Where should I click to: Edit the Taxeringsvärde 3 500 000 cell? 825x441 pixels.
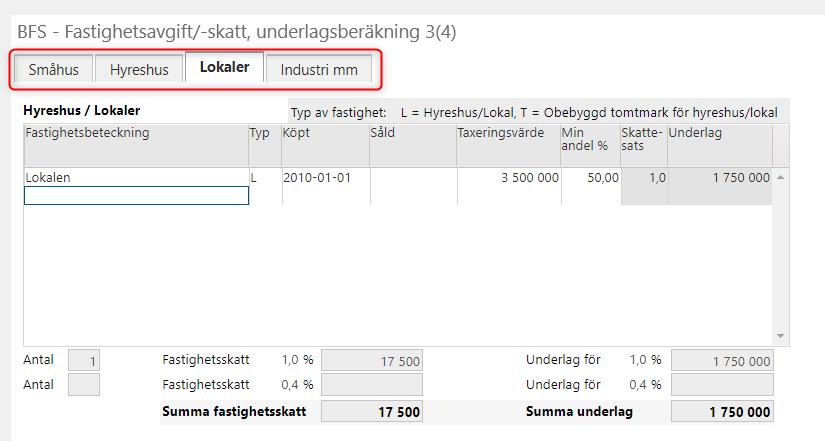509,177
